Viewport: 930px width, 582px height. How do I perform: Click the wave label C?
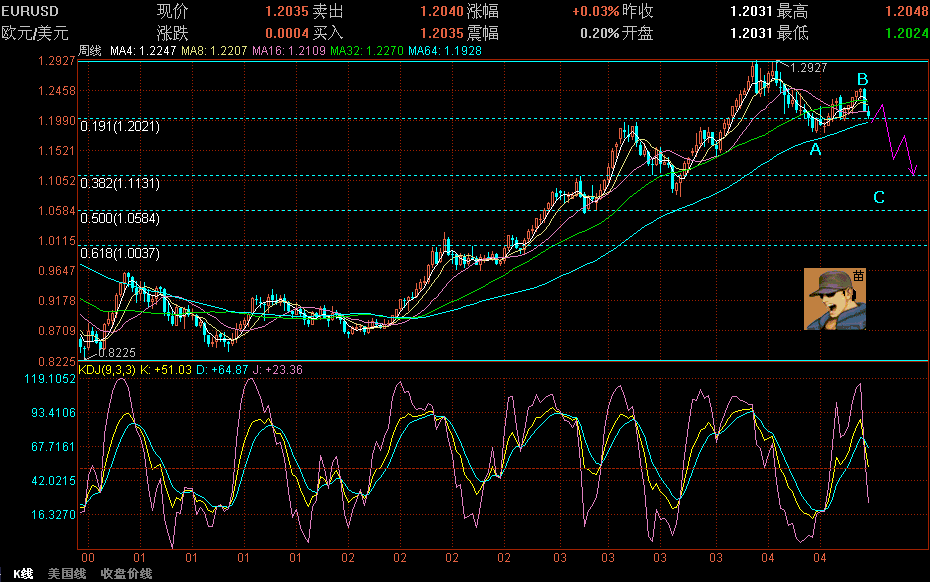point(879,197)
